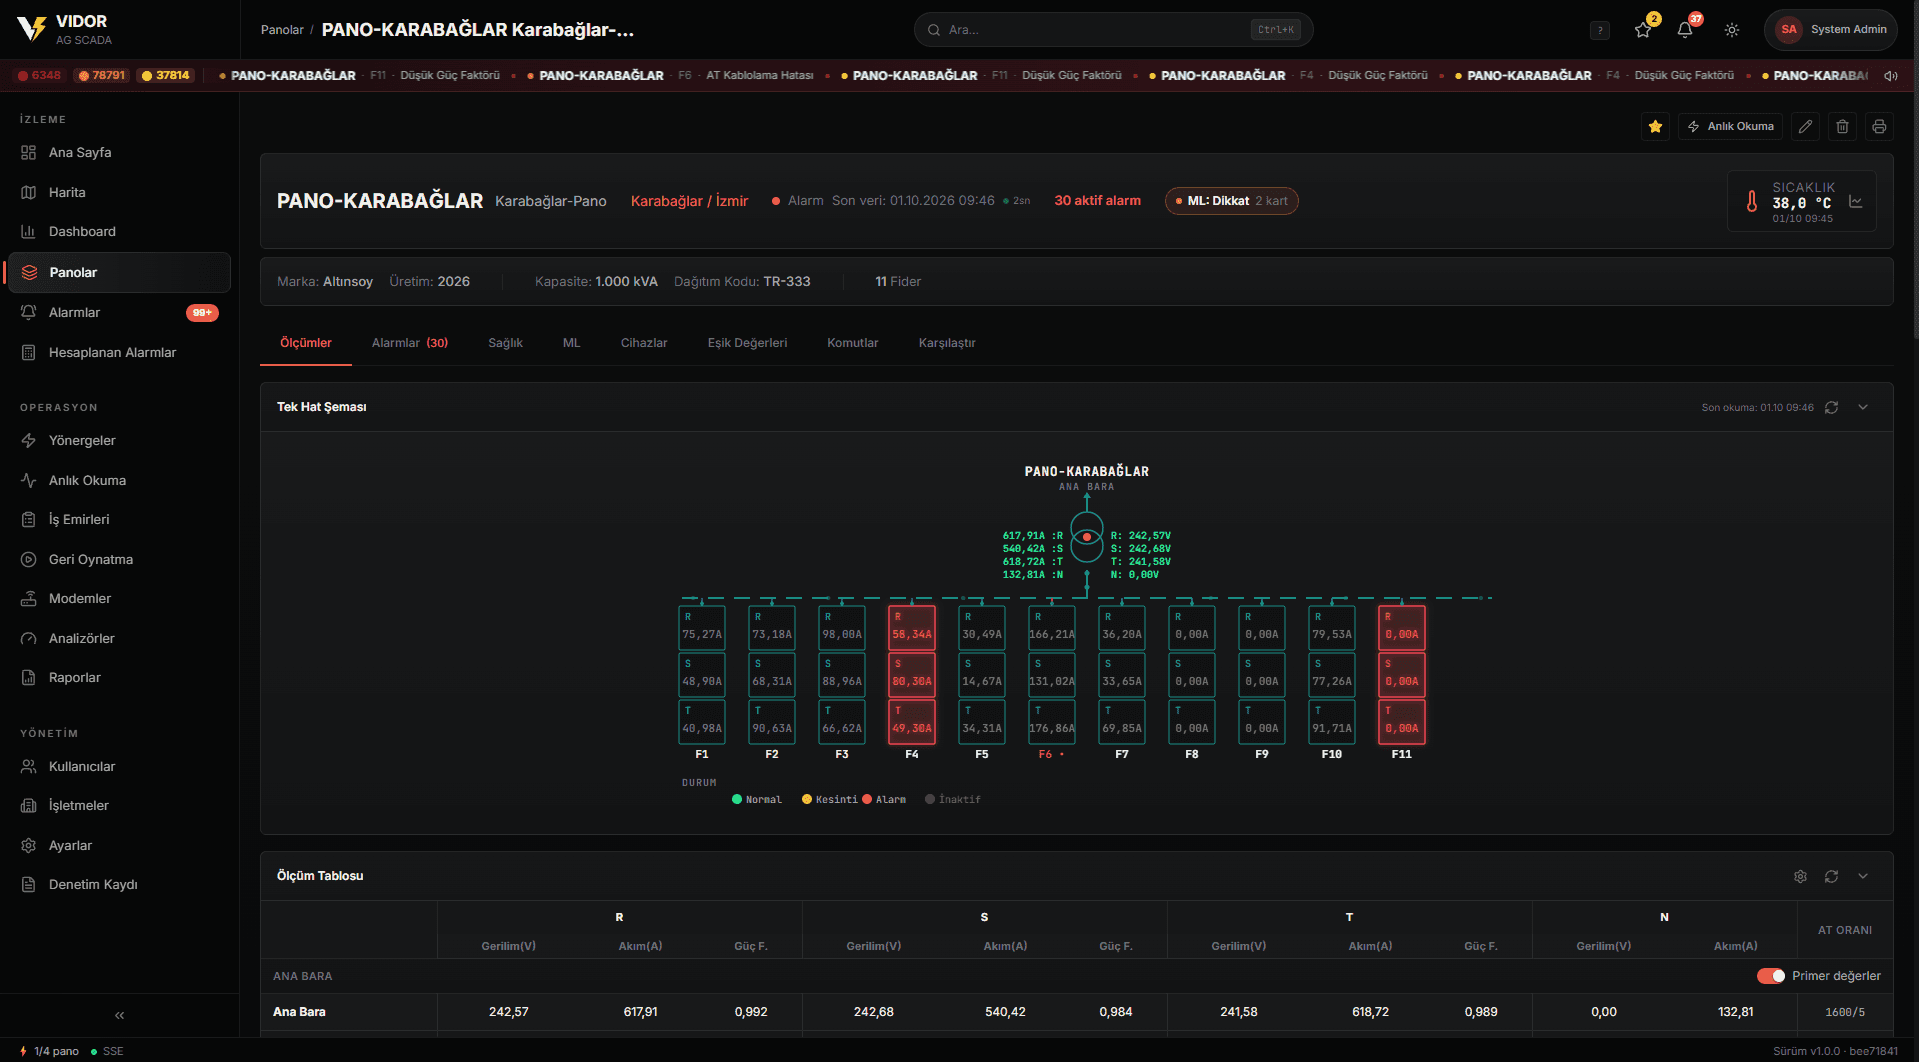
Task: Switch to Alarmlar (30) tab
Action: (410, 343)
